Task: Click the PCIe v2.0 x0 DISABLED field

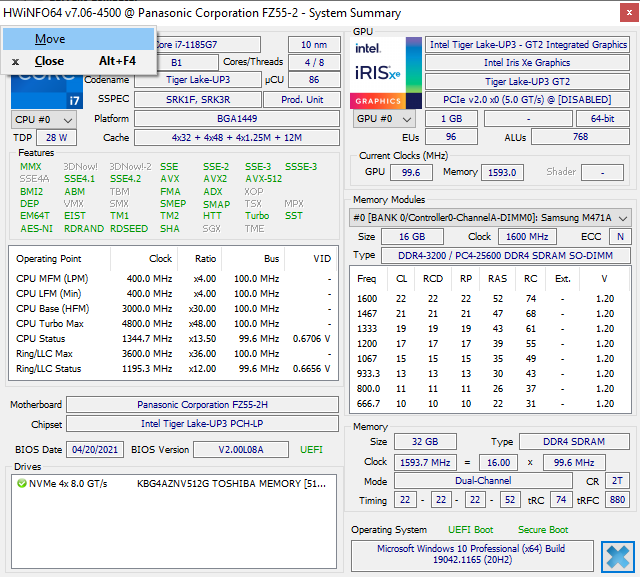Action: tap(528, 100)
